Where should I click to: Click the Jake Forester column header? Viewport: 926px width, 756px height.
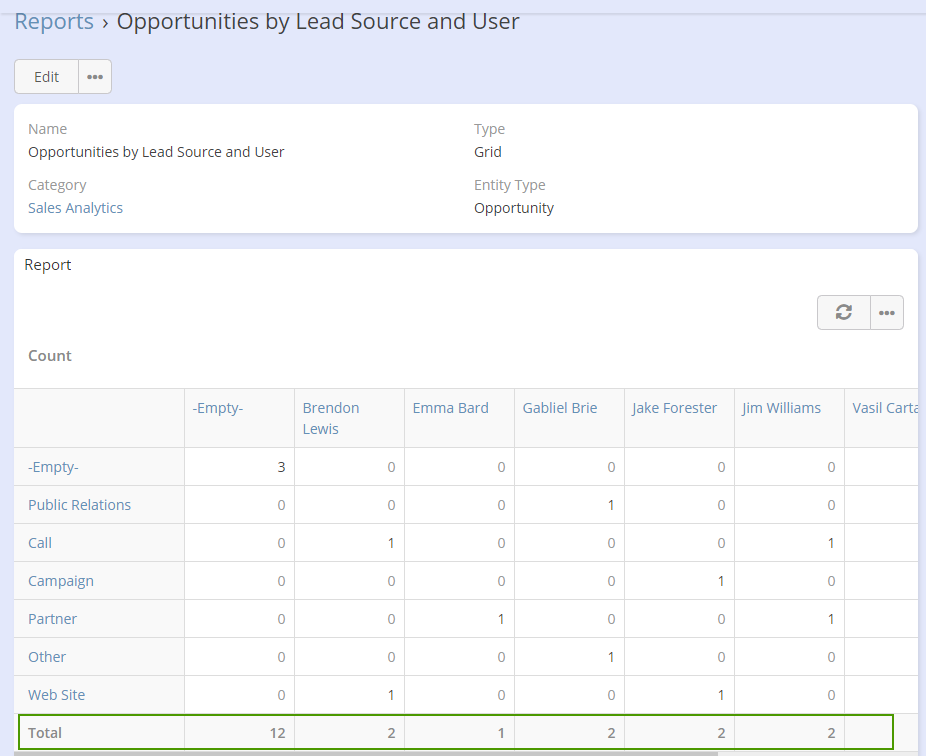(674, 408)
